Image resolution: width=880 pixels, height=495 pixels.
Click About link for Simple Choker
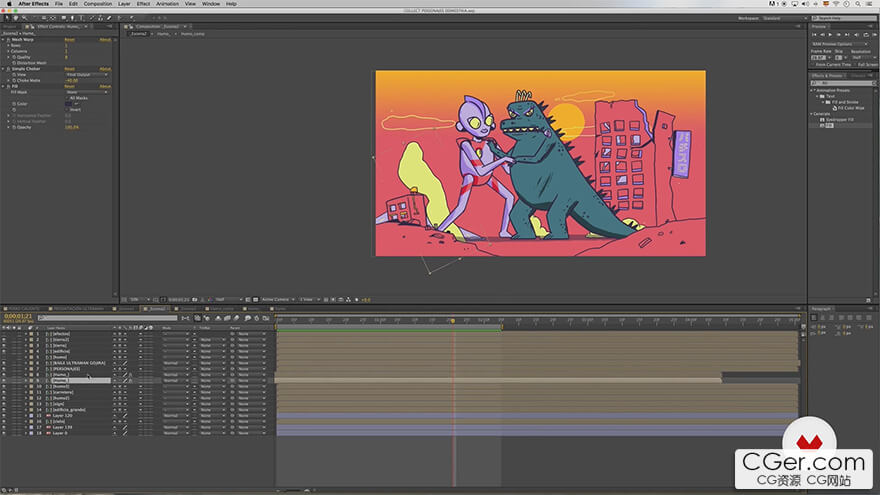(x=105, y=69)
